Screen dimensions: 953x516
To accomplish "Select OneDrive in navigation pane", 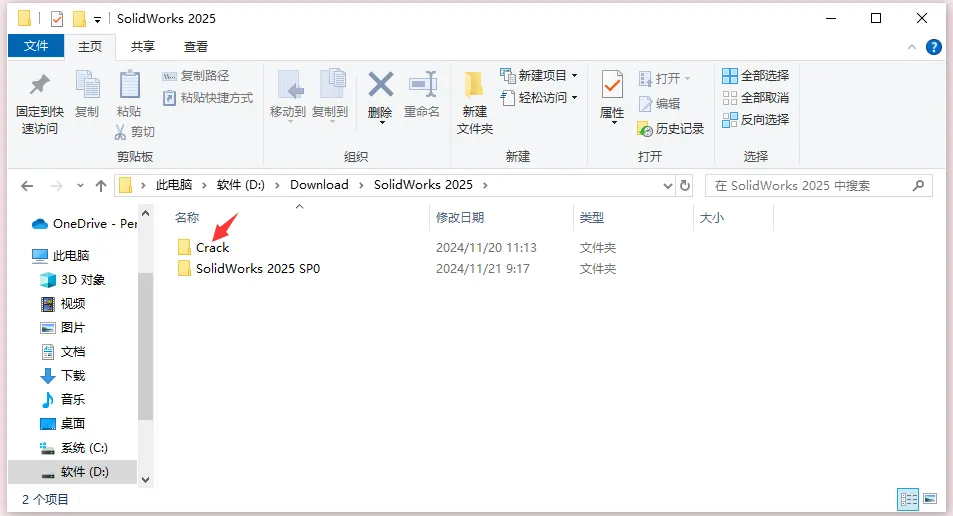I will [x=84, y=224].
